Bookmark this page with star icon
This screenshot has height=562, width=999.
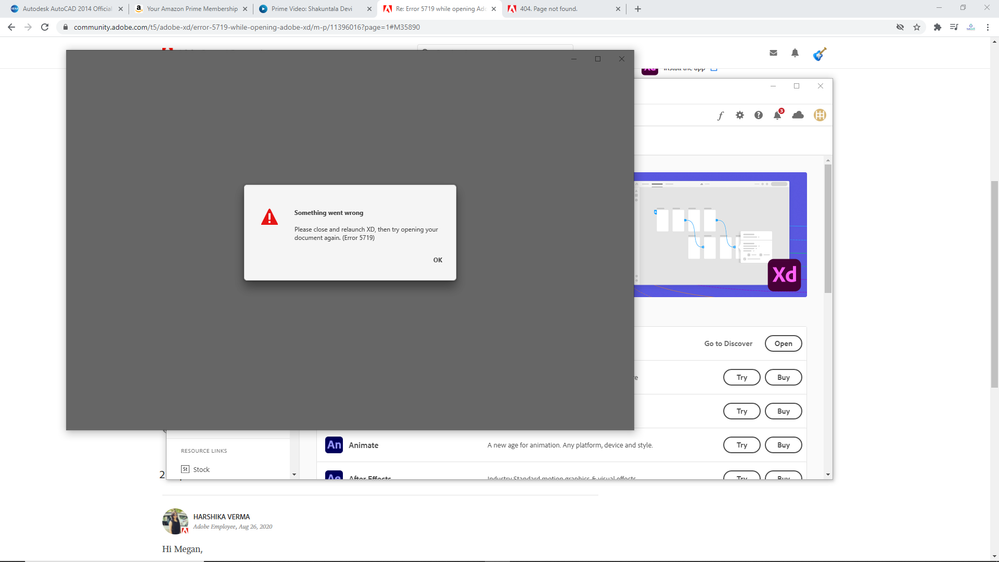point(917,27)
